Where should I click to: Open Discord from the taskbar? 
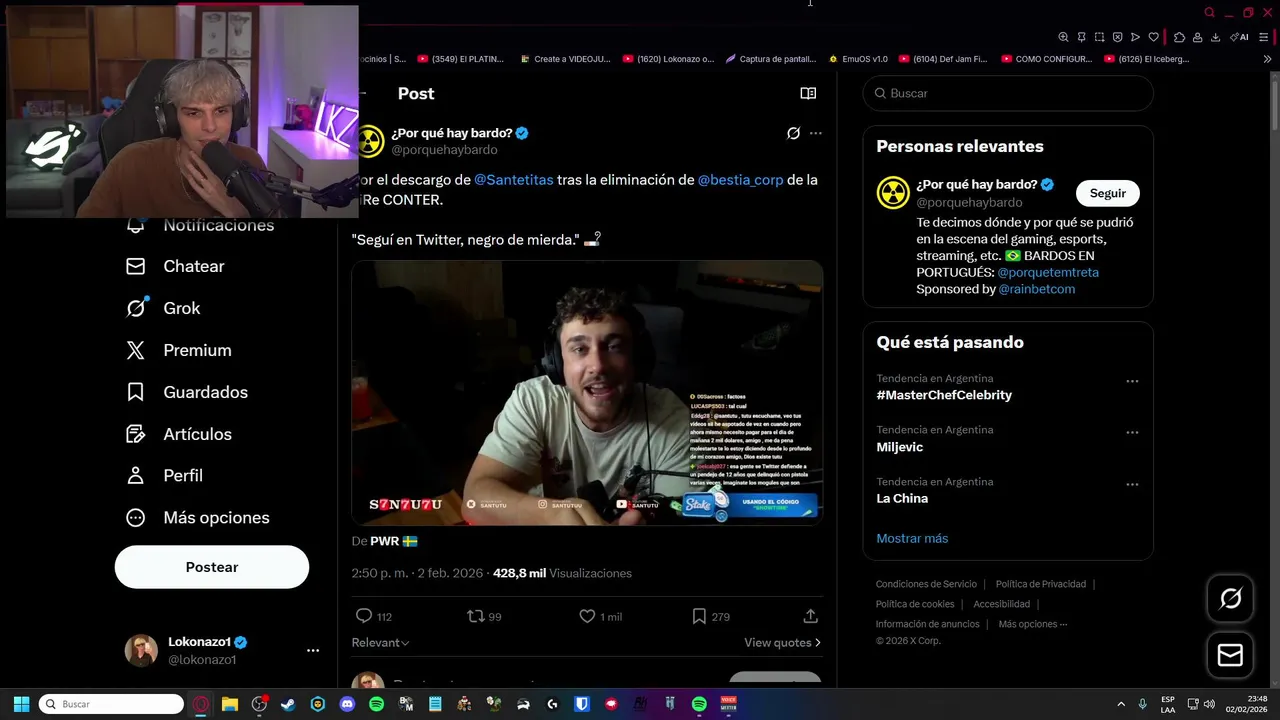(x=347, y=704)
